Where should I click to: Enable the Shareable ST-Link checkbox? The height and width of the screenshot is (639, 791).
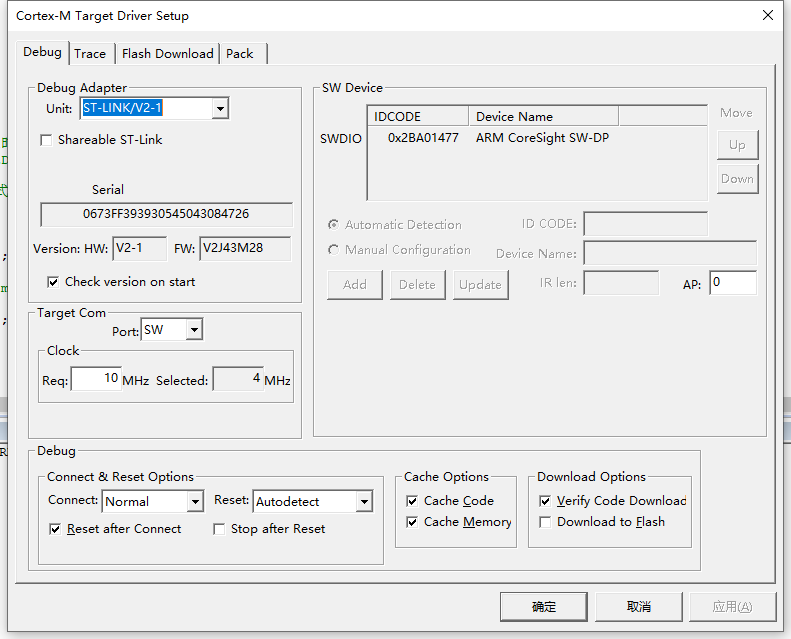pyautogui.click(x=46, y=140)
